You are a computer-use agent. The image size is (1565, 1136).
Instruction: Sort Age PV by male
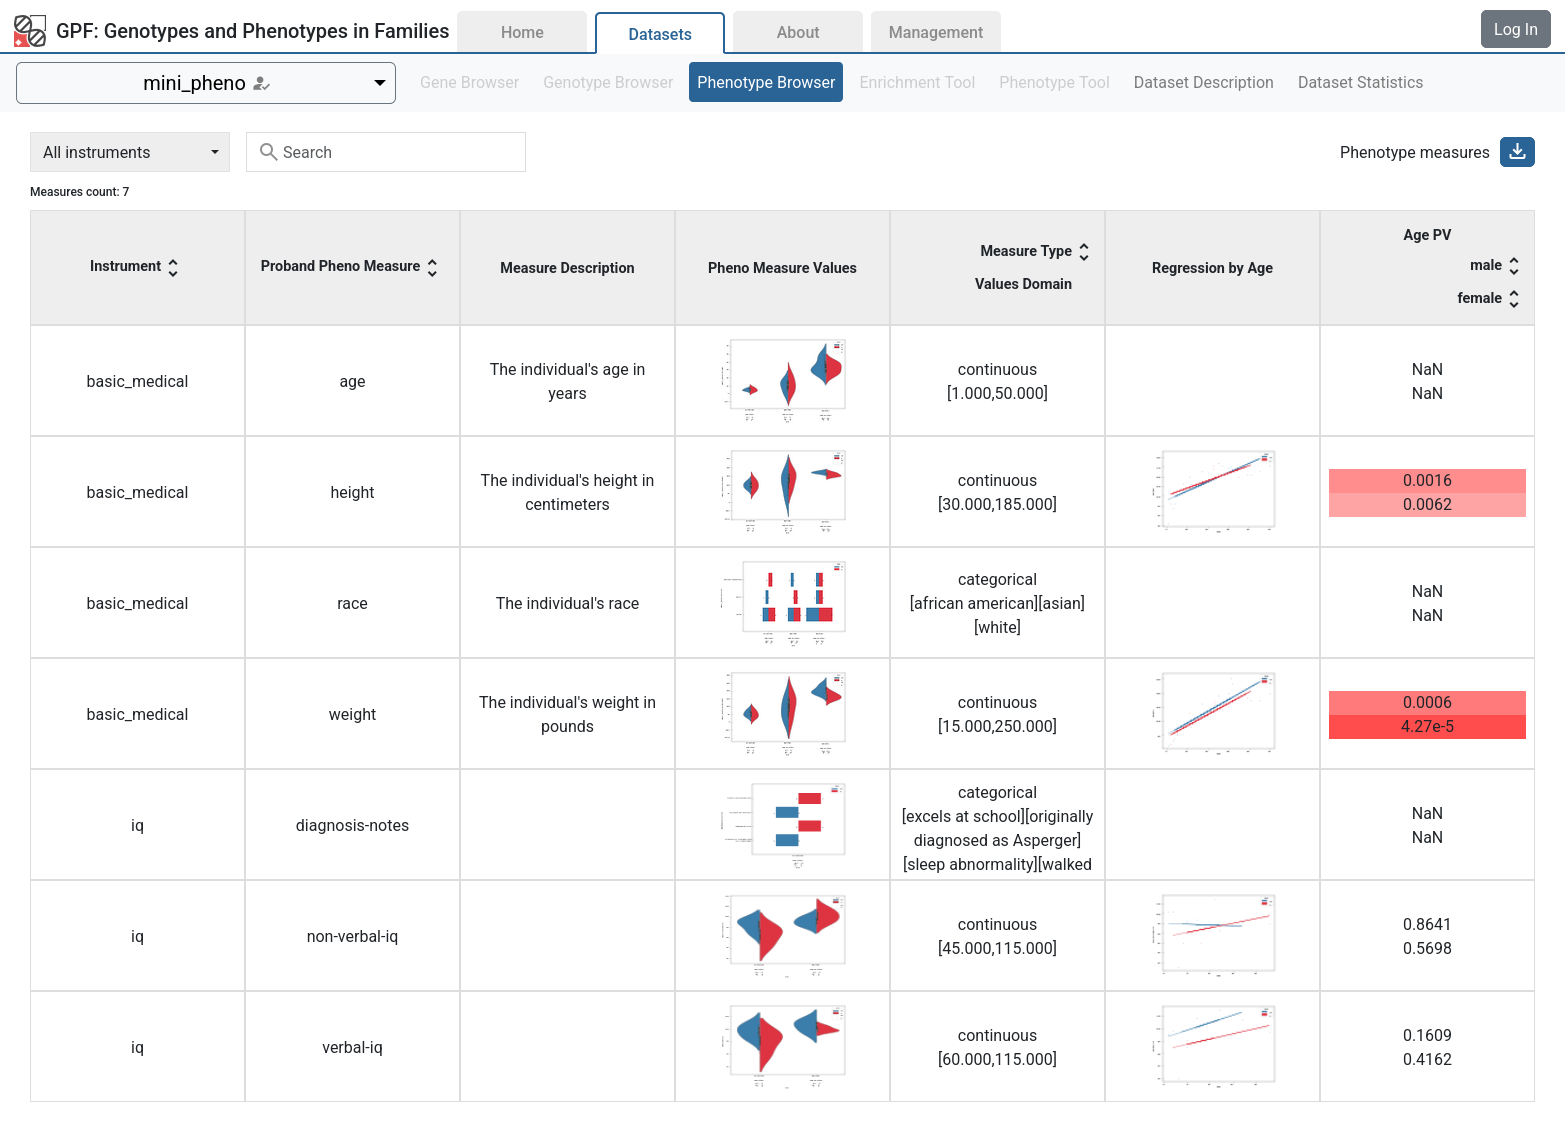1513,266
